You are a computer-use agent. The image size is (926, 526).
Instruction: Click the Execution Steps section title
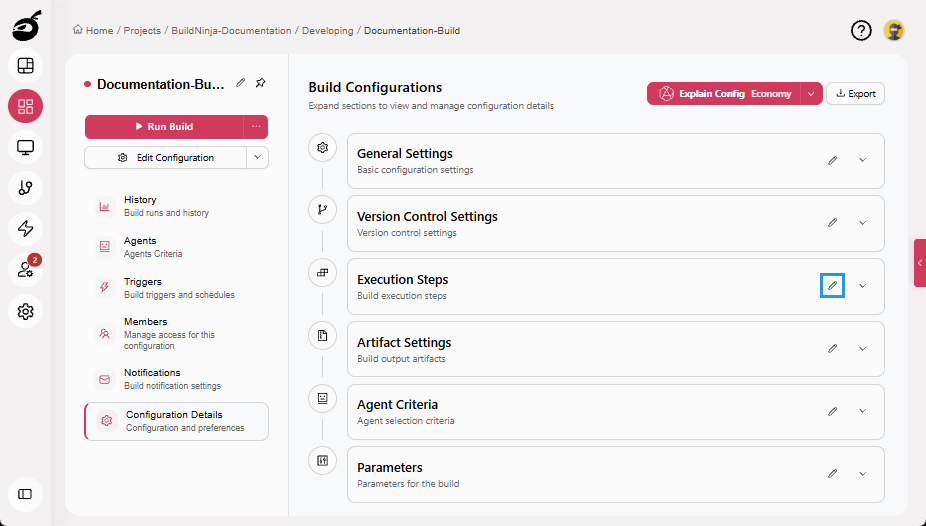click(402, 279)
